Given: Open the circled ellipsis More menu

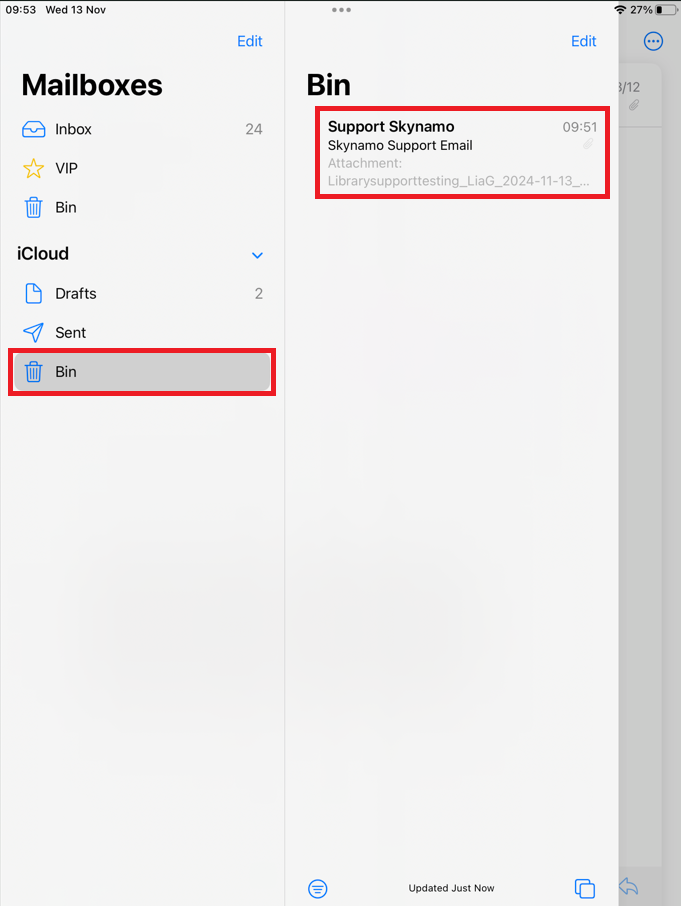Looking at the screenshot, I should 653,41.
